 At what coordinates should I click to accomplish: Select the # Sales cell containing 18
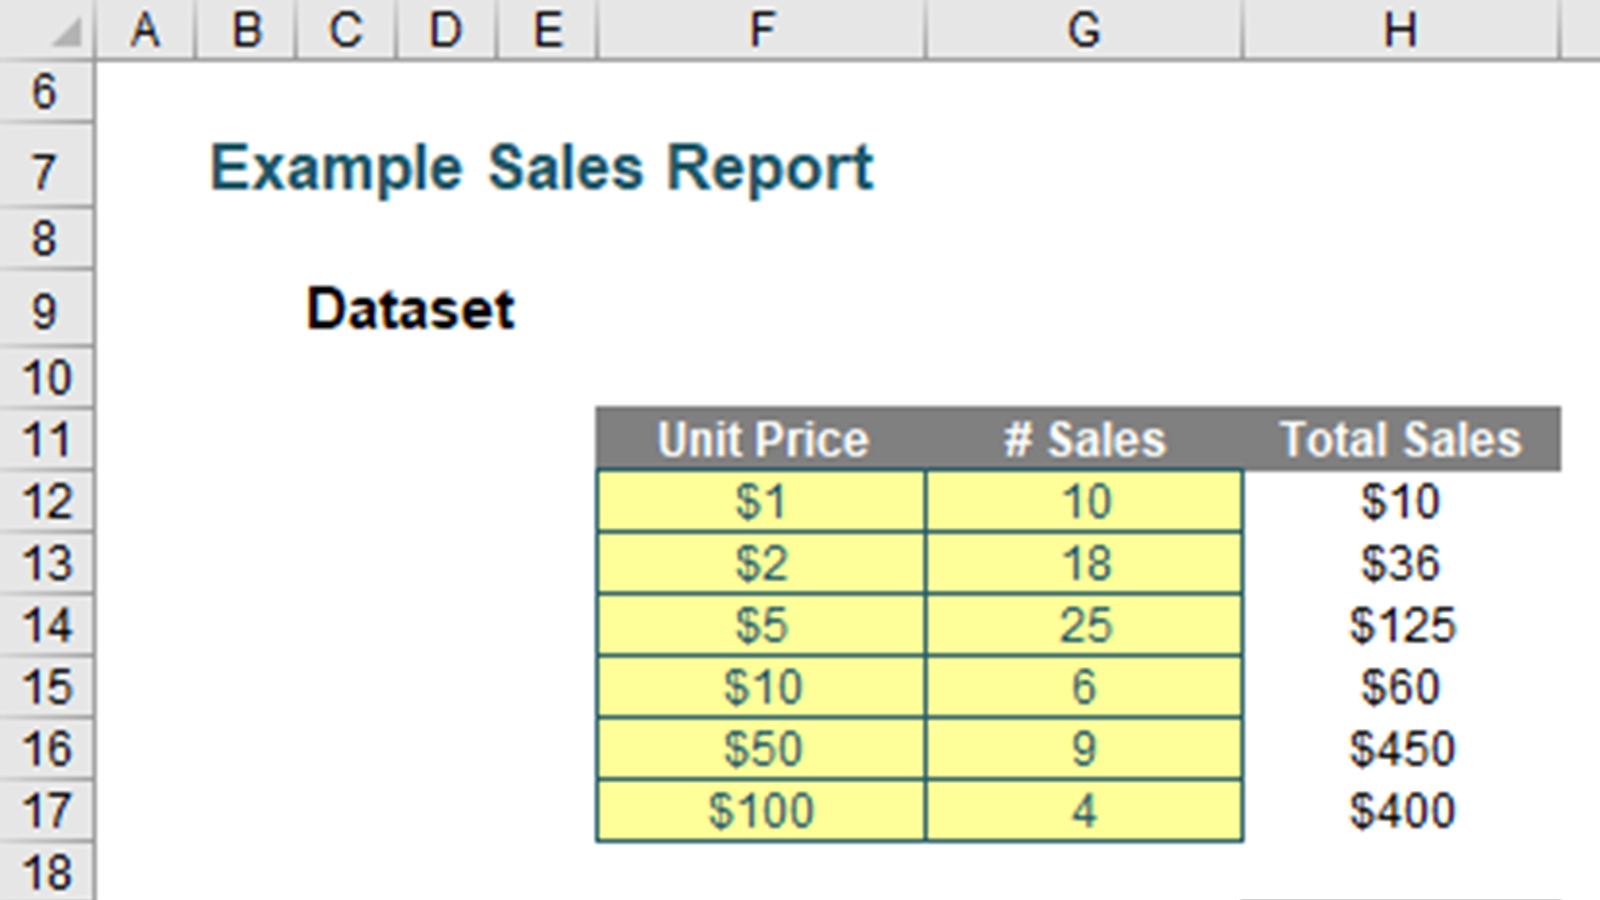pos(1085,564)
